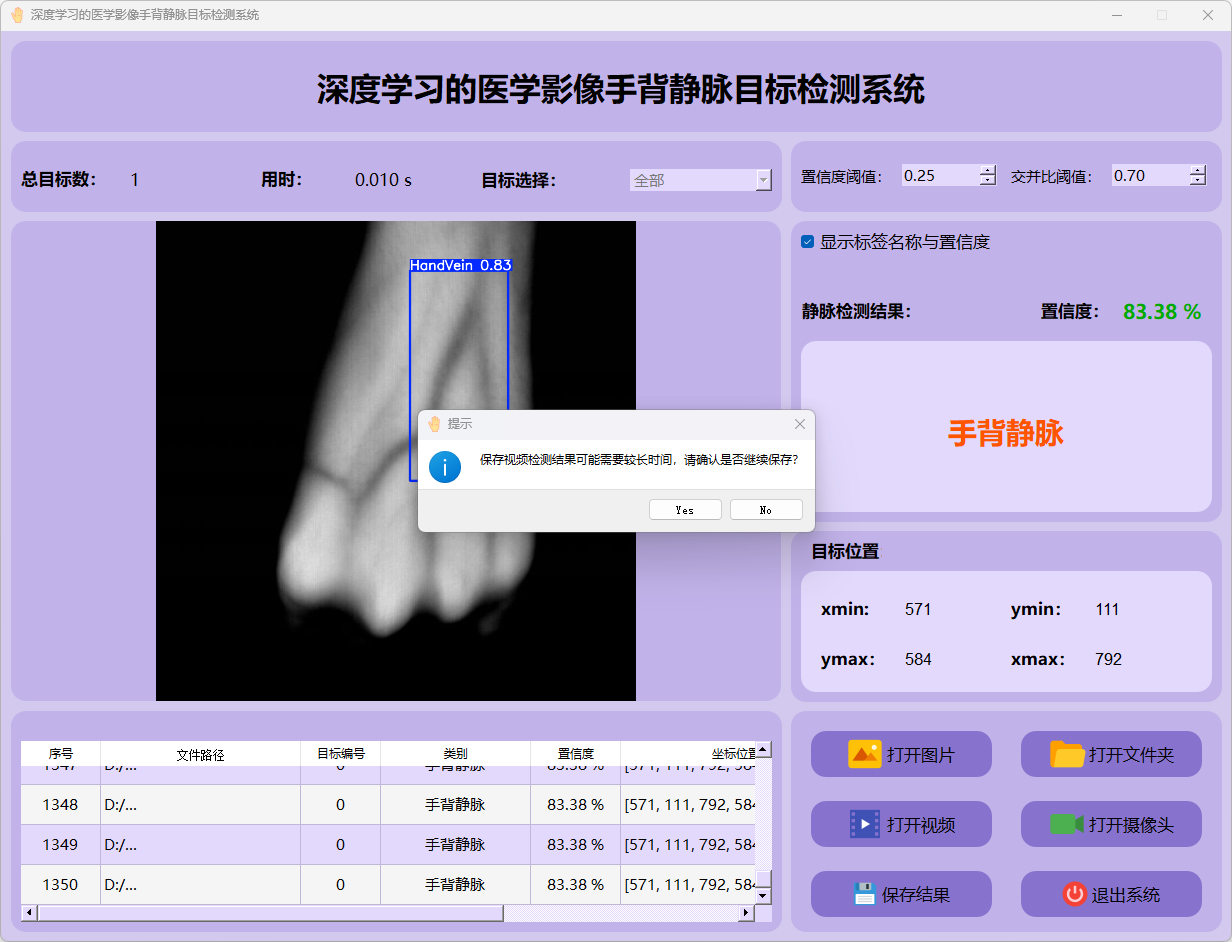The height and width of the screenshot is (942, 1232).
Task: Click the film icon on 打开视频
Action: (x=864, y=824)
